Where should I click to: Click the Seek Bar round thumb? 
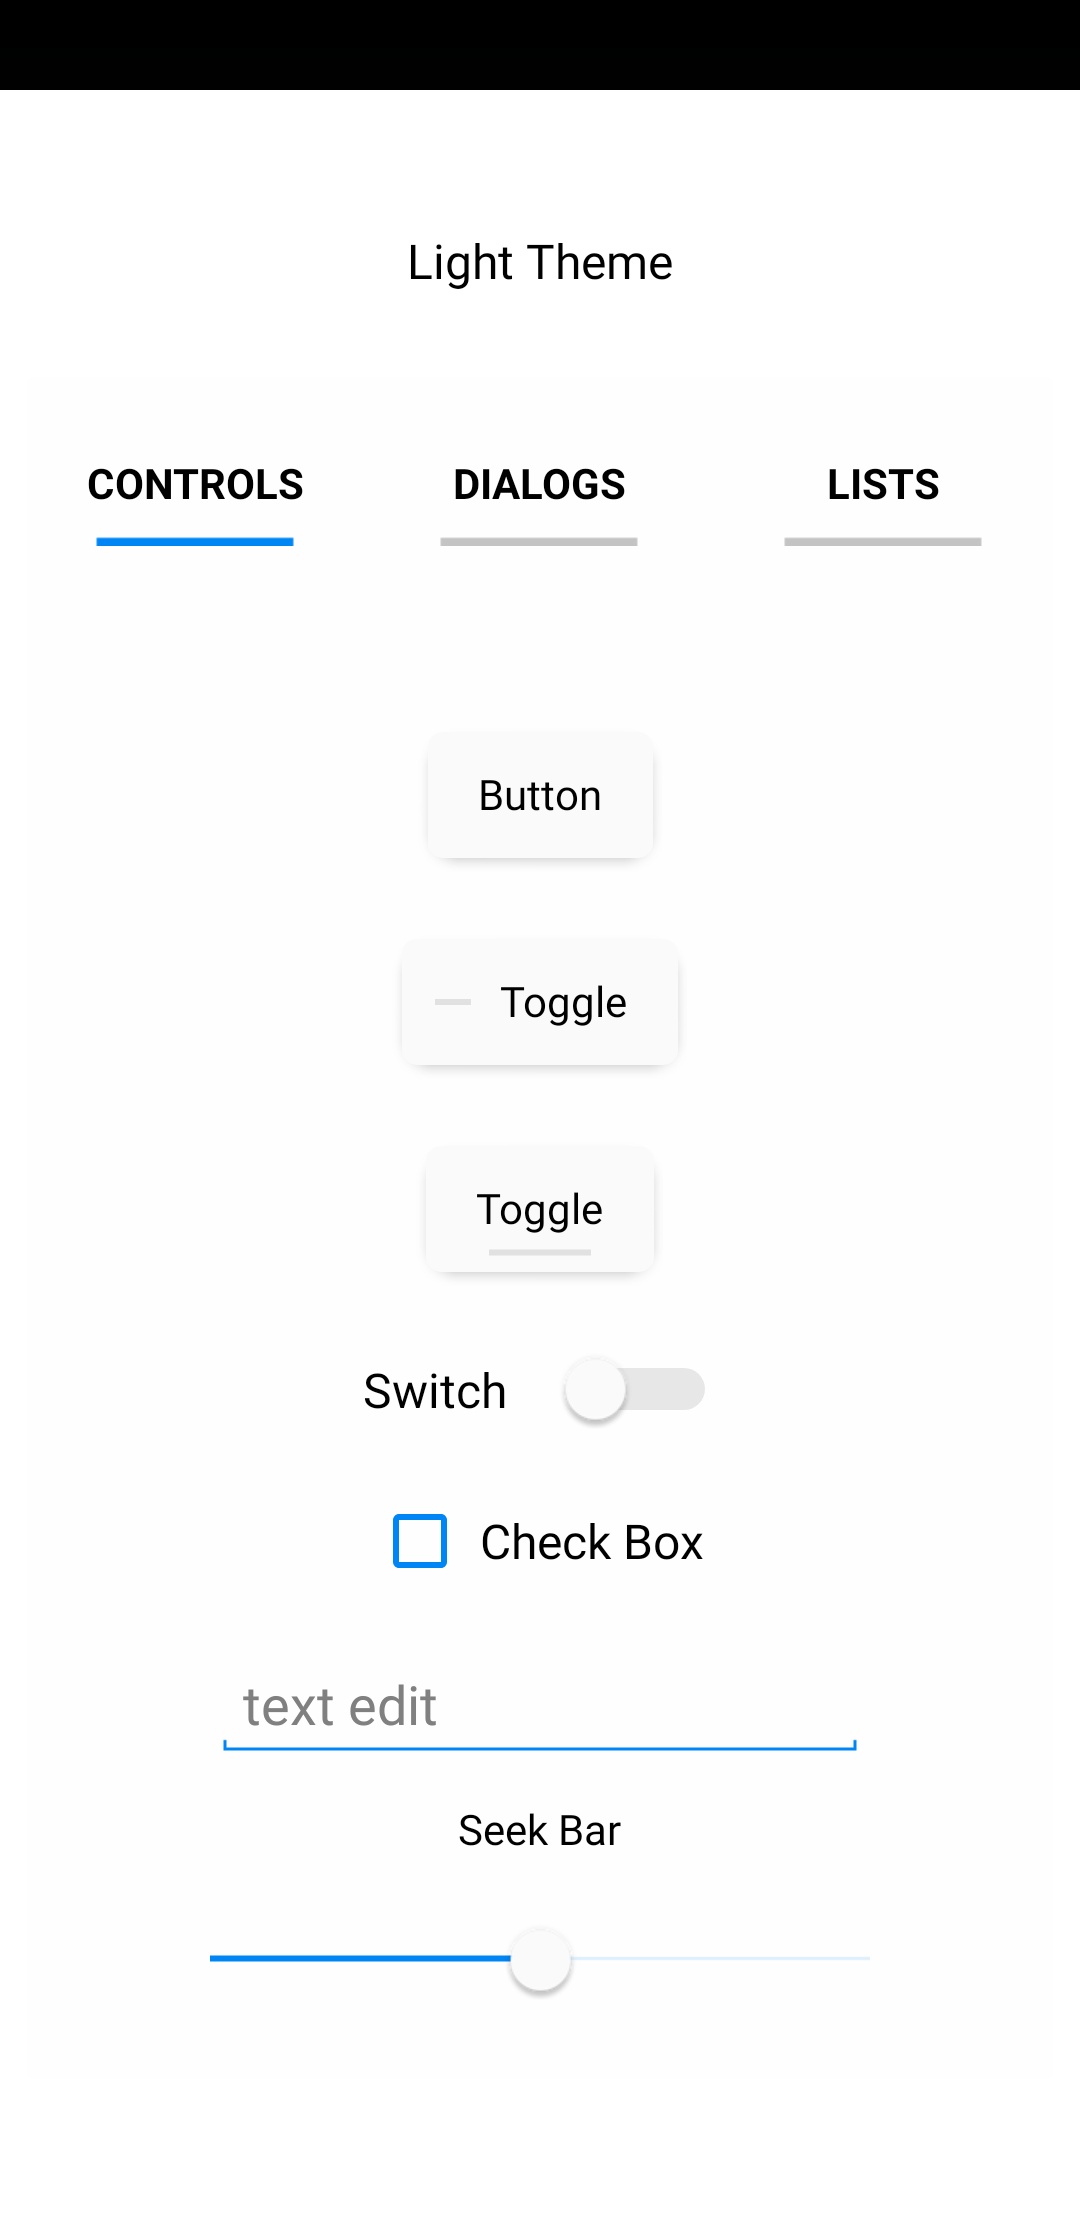[540, 1959]
